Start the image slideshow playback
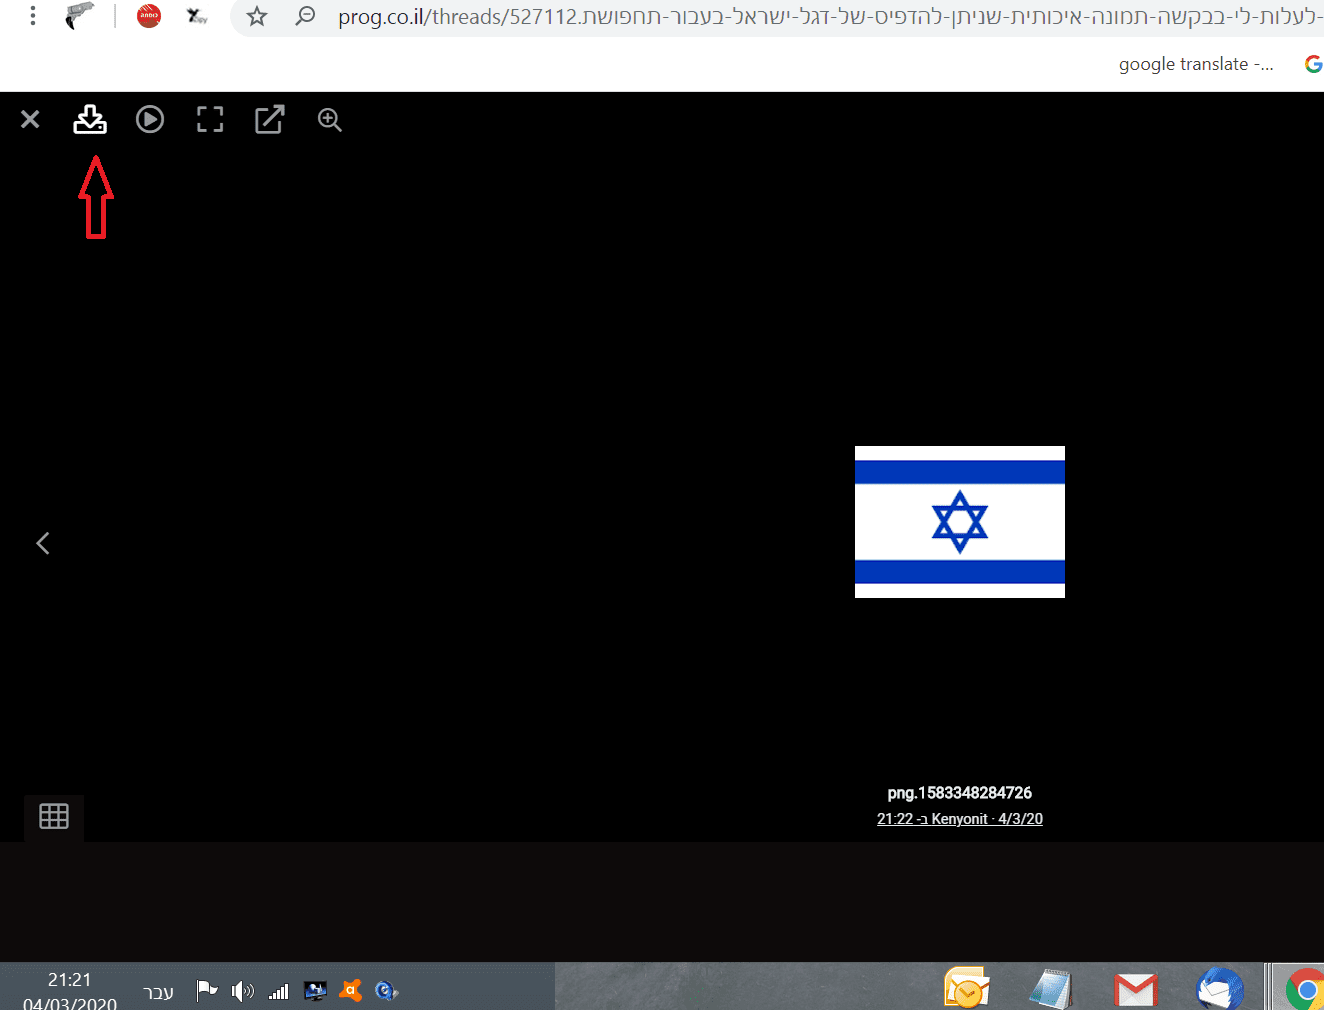 click(150, 119)
